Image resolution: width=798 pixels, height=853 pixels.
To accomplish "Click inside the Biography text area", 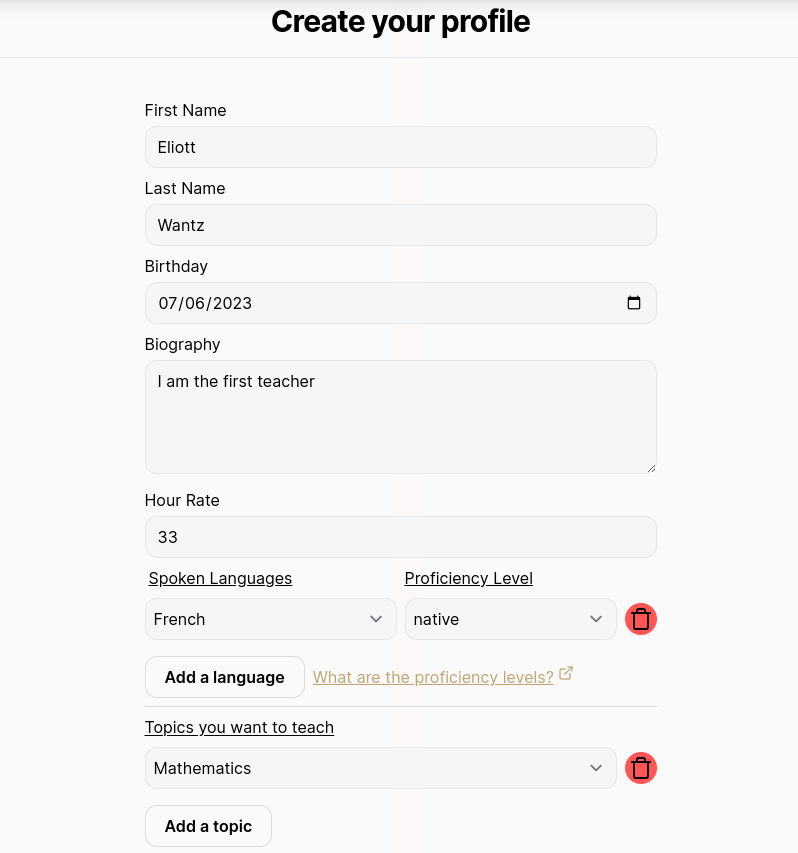I will 400,415.
